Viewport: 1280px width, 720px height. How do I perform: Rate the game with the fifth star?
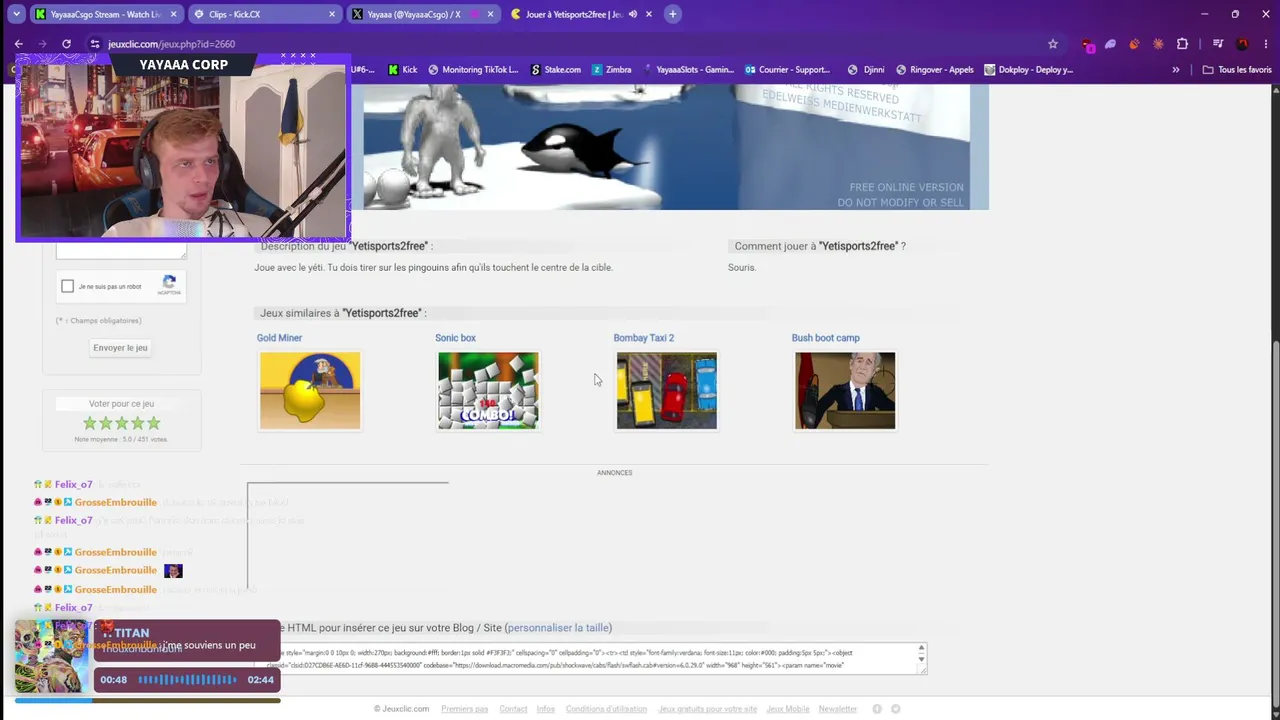click(x=154, y=423)
